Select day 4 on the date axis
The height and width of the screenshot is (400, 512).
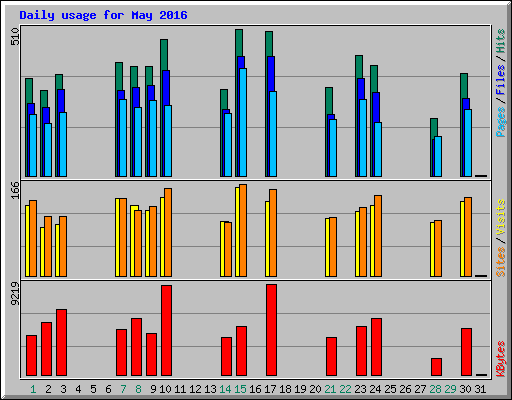78,389
